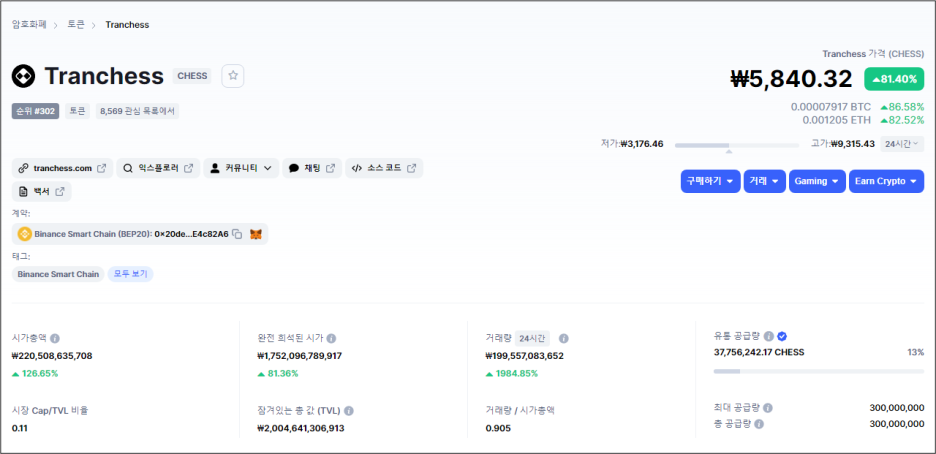This screenshot has width=936, height=454.
Task: Click 모두 보기 to view all tags
Action: coord(130,274)
